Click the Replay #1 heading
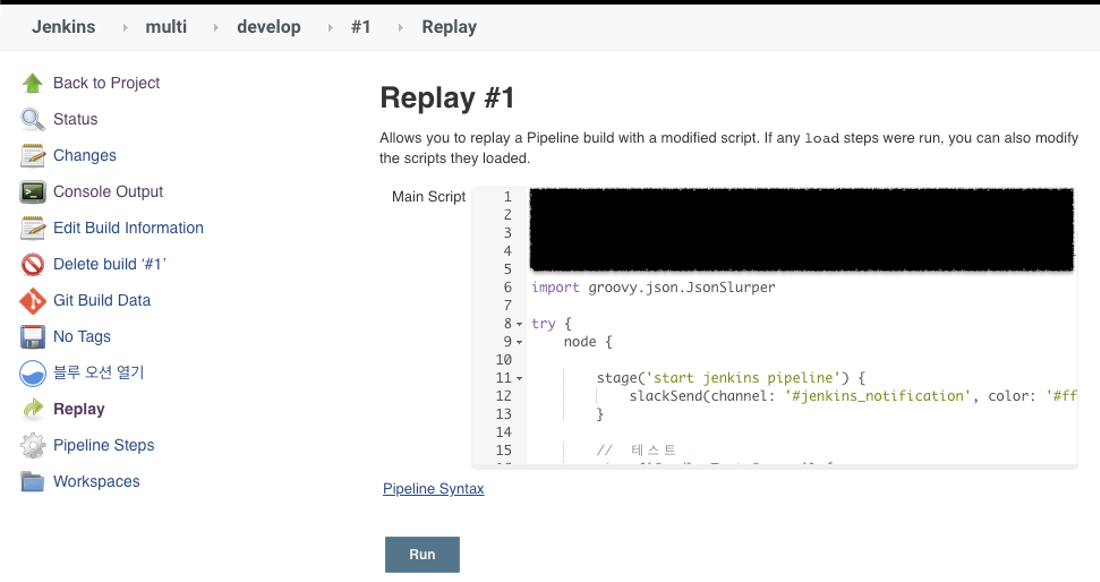 pos(448,97)
